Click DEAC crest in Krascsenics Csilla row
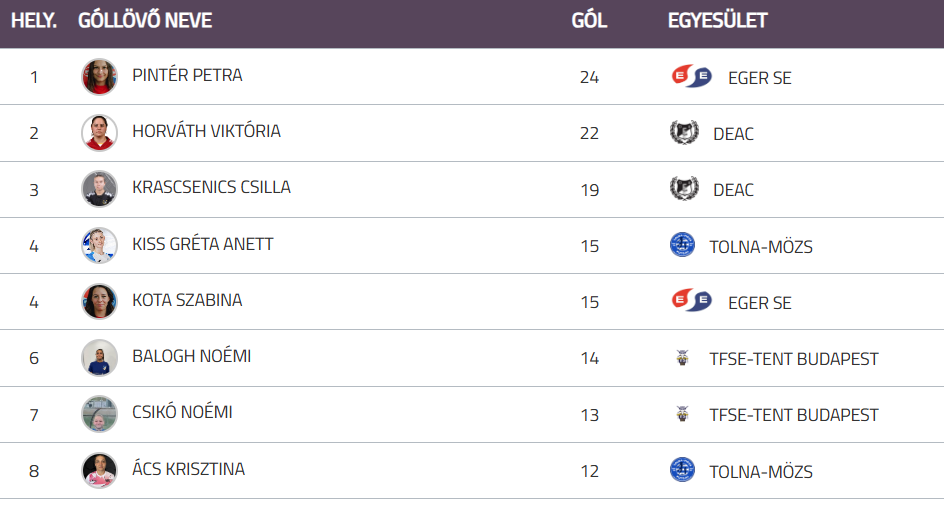This screenshot has height=506, width=944. (x=684, y=189)
